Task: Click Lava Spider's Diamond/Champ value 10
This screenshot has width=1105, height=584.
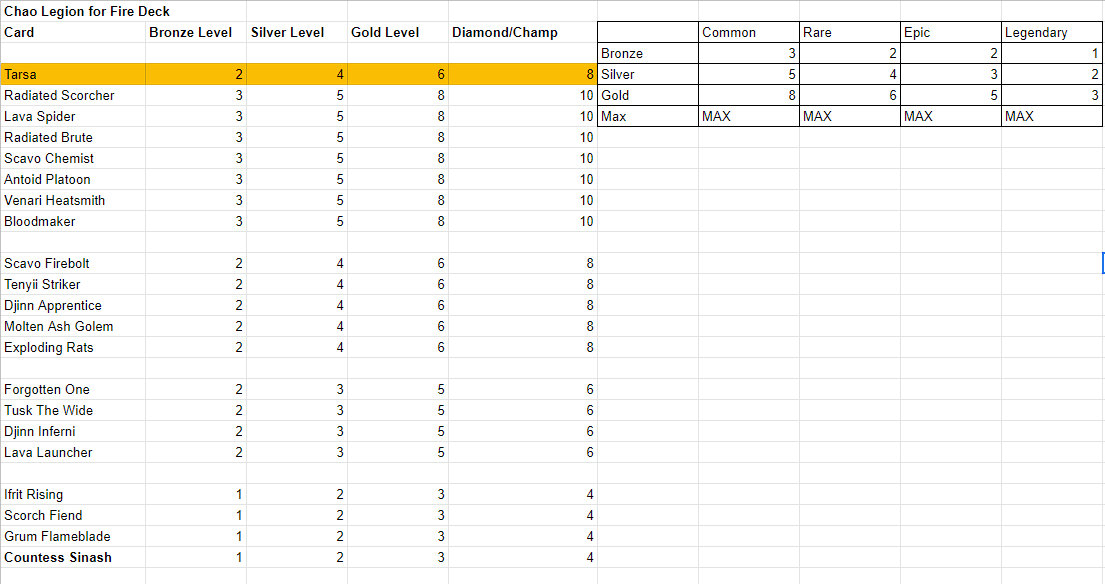Action: click(x=522, y=116)
